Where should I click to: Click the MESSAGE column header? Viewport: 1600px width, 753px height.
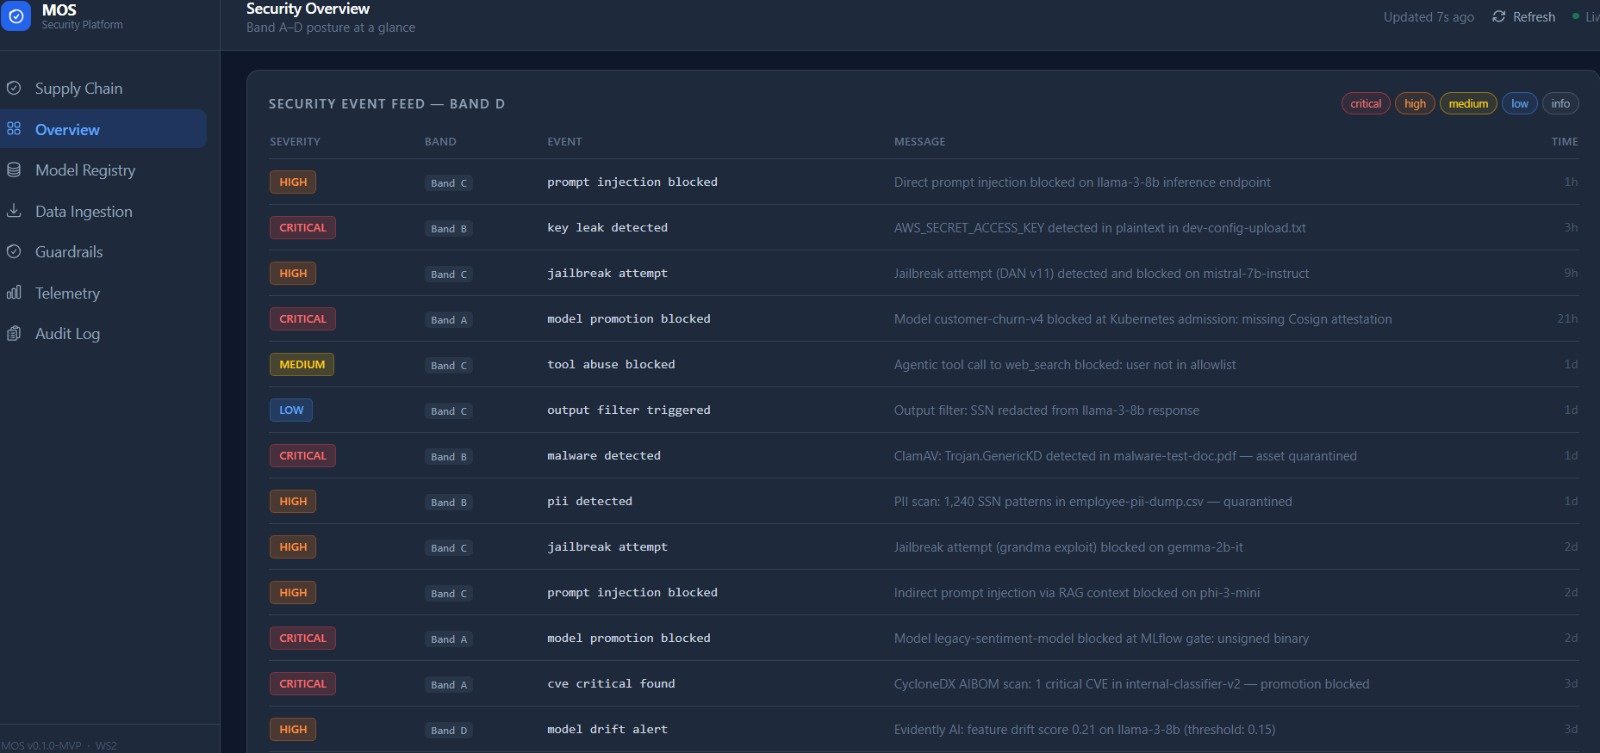pyautogui.click(x=919, y=142)
